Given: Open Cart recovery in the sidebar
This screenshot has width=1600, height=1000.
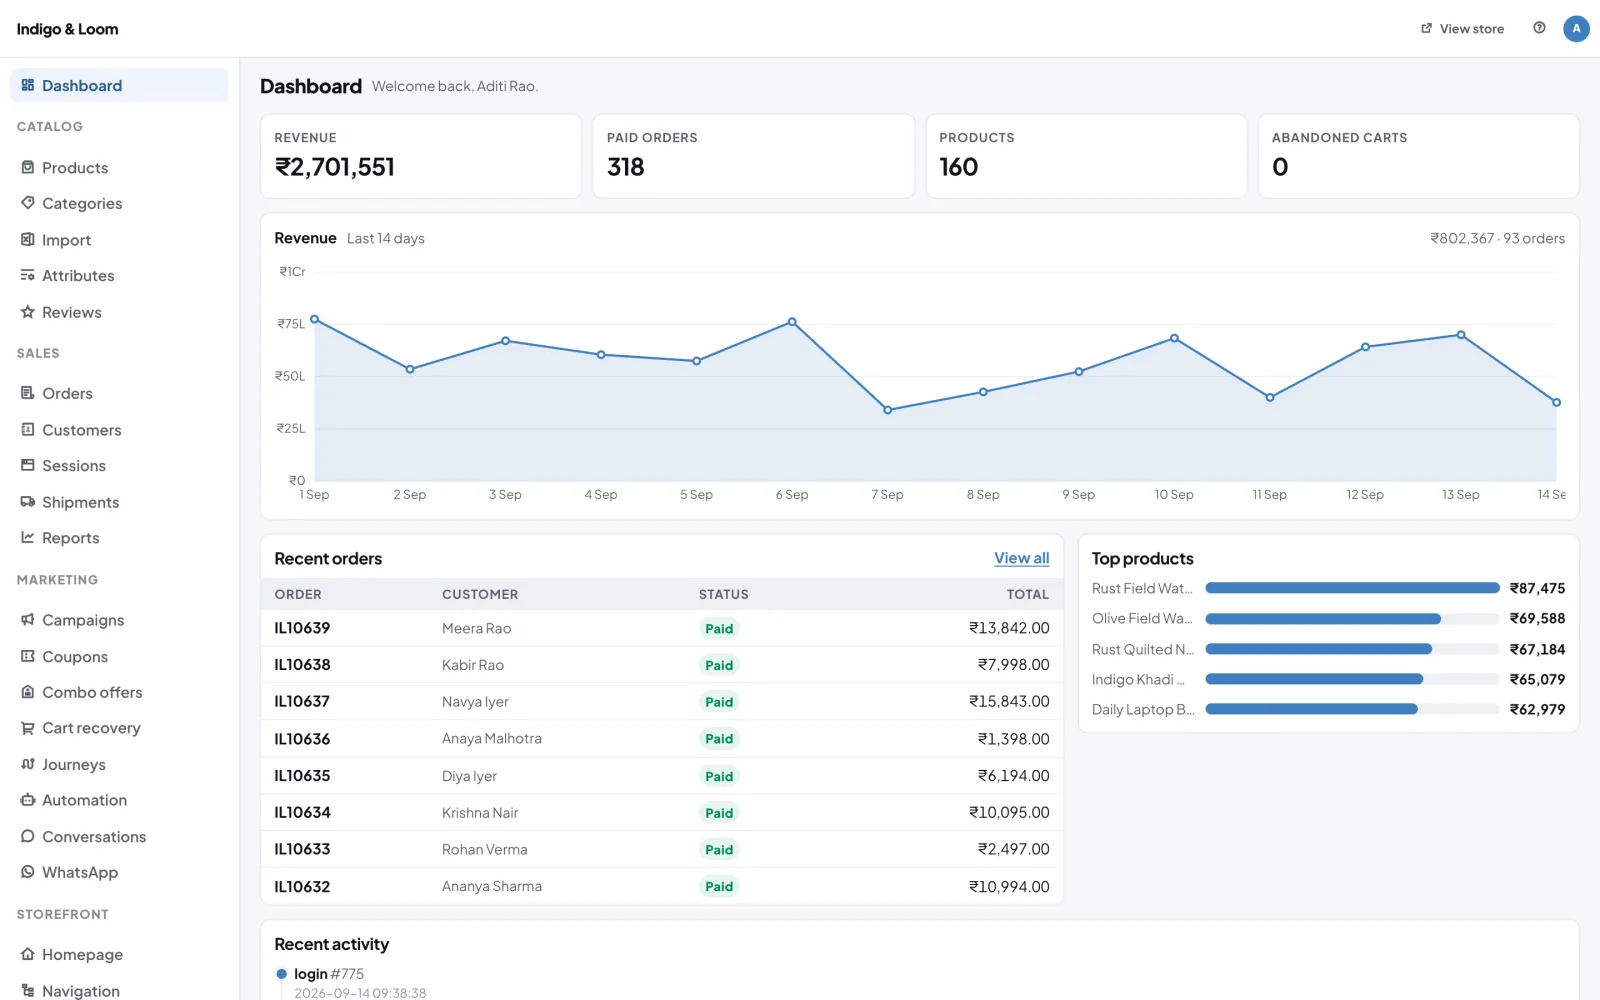Looking at the screenshot, I should point(119,728).
